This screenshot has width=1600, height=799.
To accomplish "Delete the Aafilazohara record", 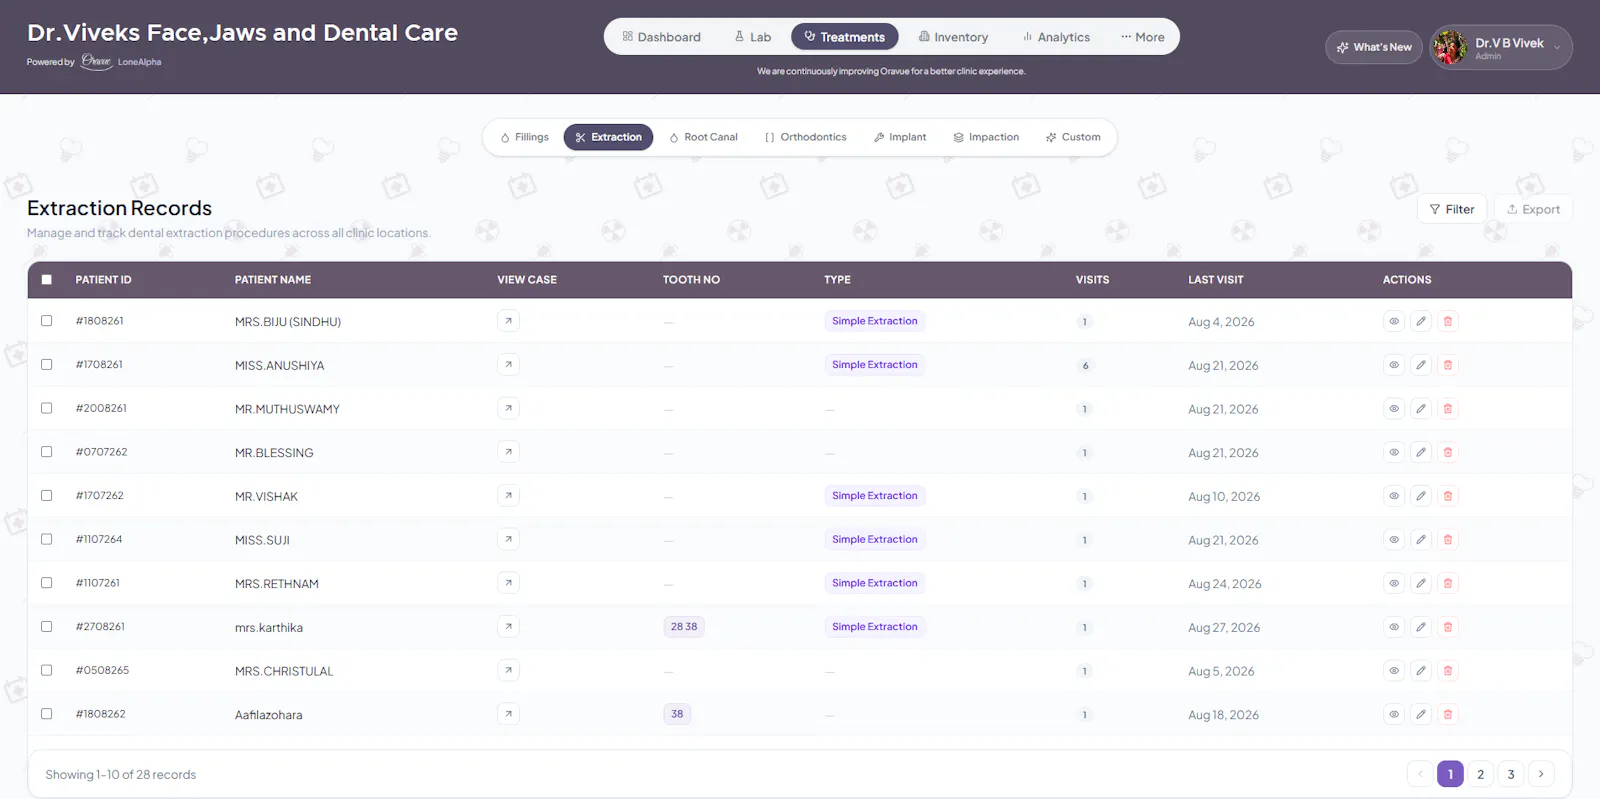I will coord(1448,714).
